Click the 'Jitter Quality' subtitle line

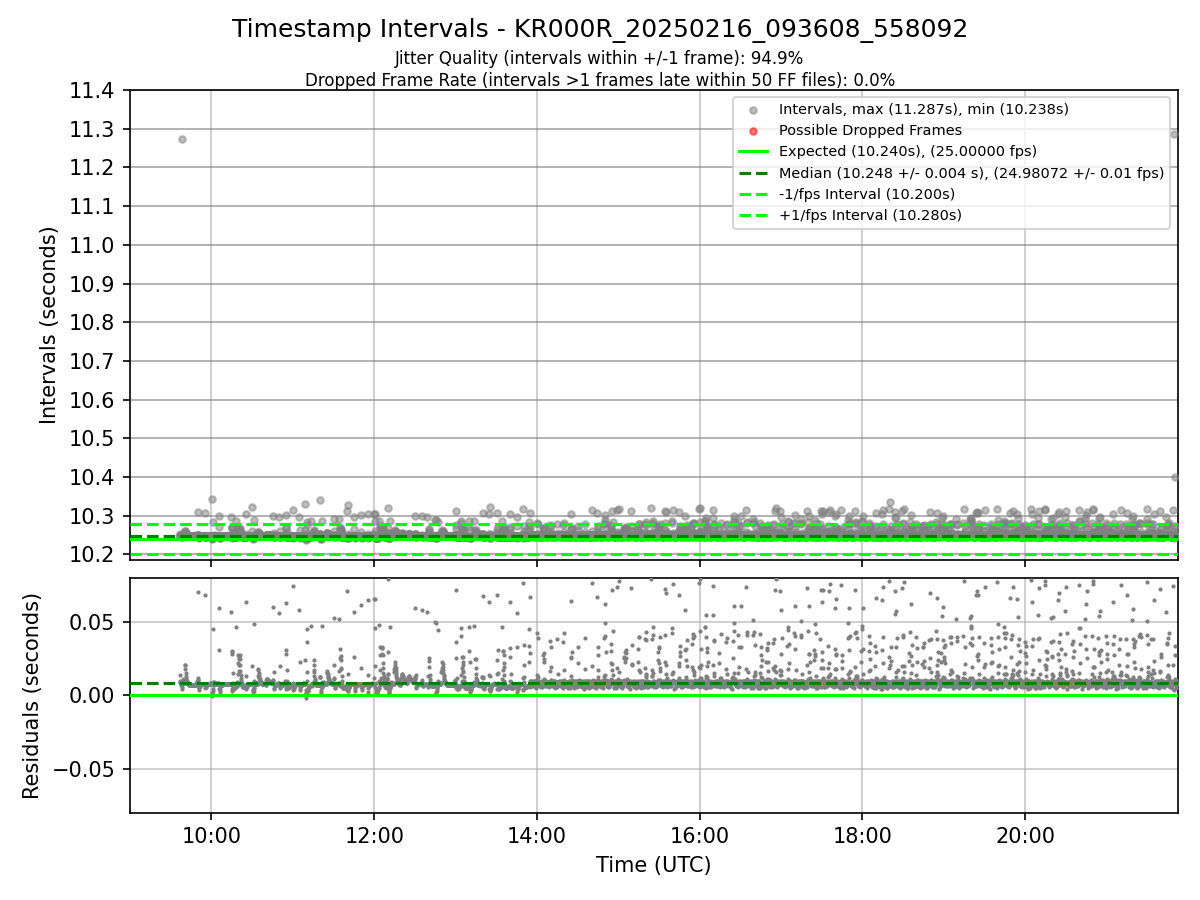[x=599, y=58]
